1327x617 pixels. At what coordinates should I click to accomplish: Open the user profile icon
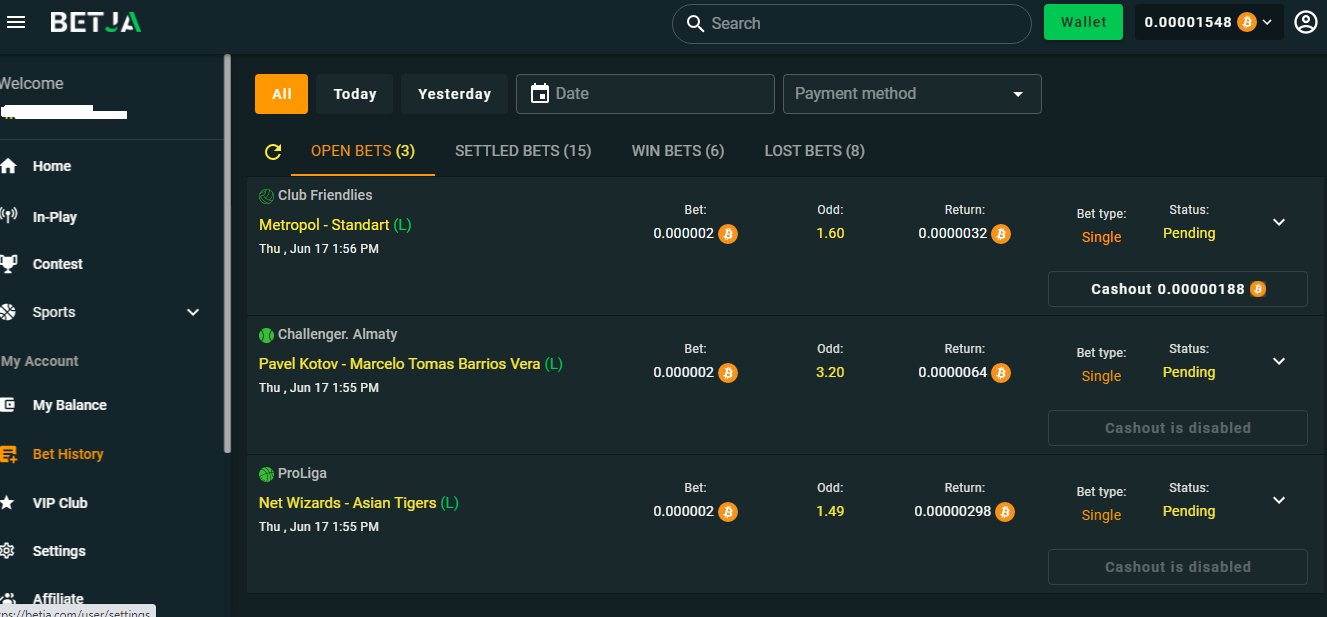1305,22
